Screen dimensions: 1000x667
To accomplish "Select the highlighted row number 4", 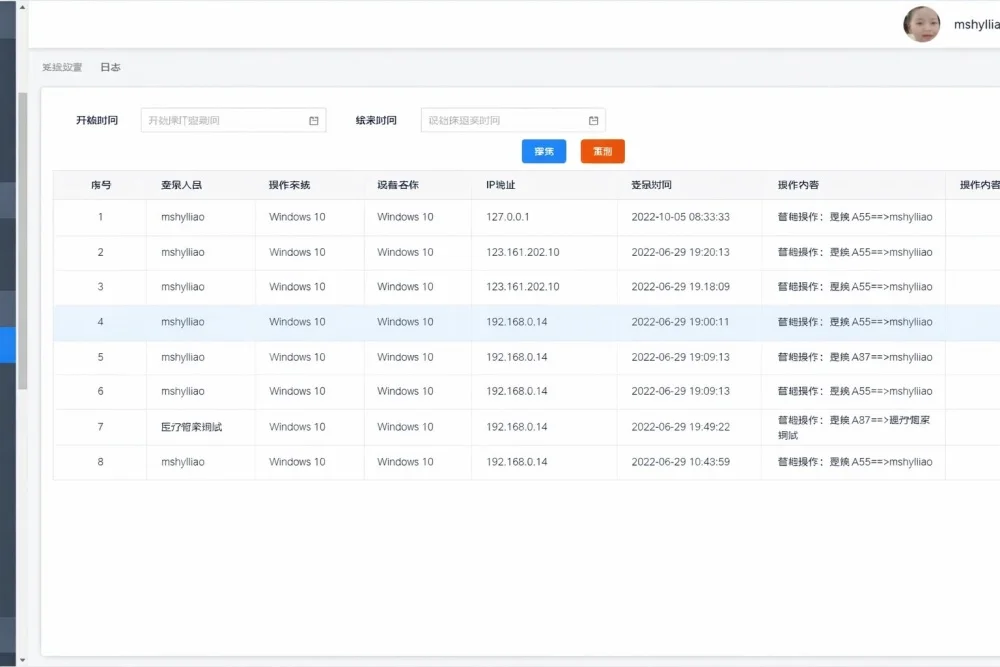I will pyautogui.click(x=100, y=322).
